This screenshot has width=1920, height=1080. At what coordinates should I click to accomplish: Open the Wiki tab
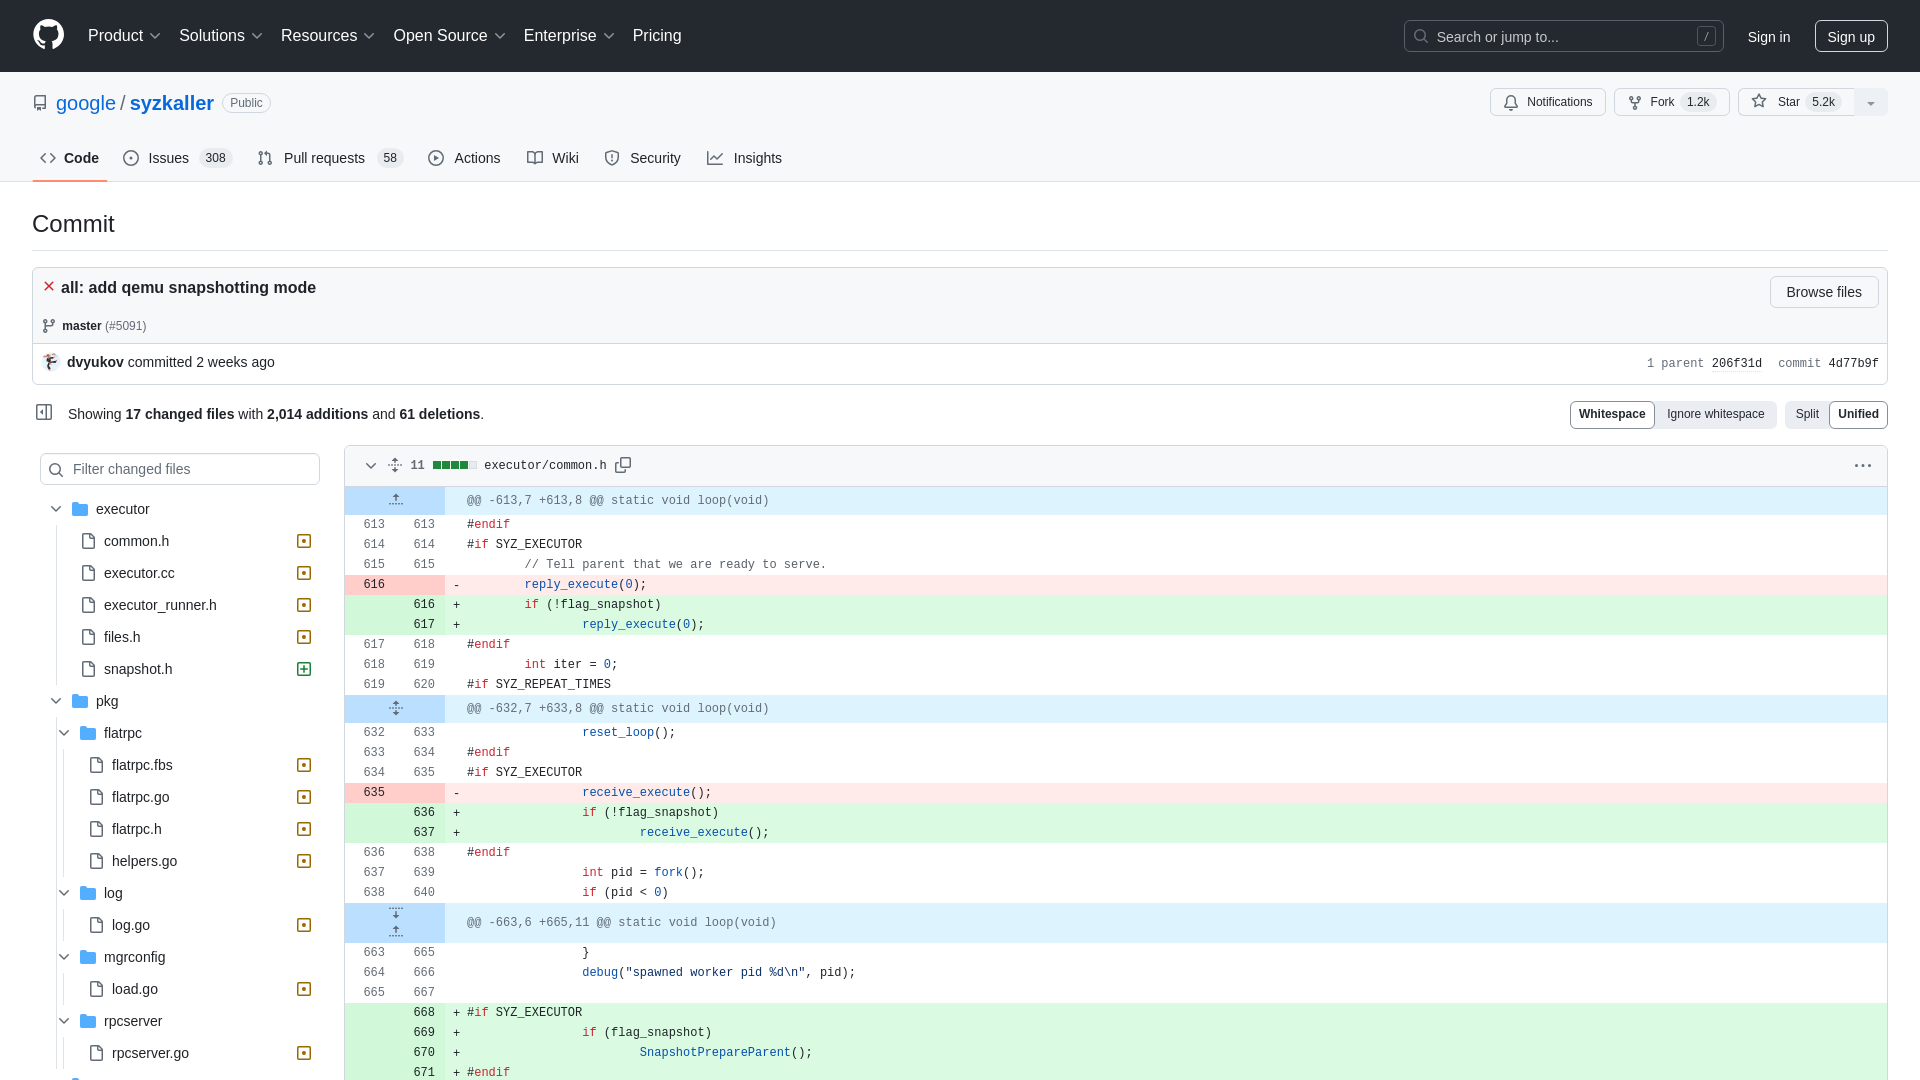pyautogui.click(x=552, y=158)
